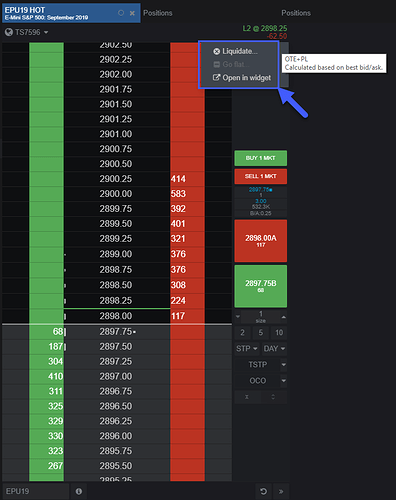This screenshot has height=500, width=396.
Task: Click the red ask cell at 2900.25 showing 414
Action: point(187,179)
